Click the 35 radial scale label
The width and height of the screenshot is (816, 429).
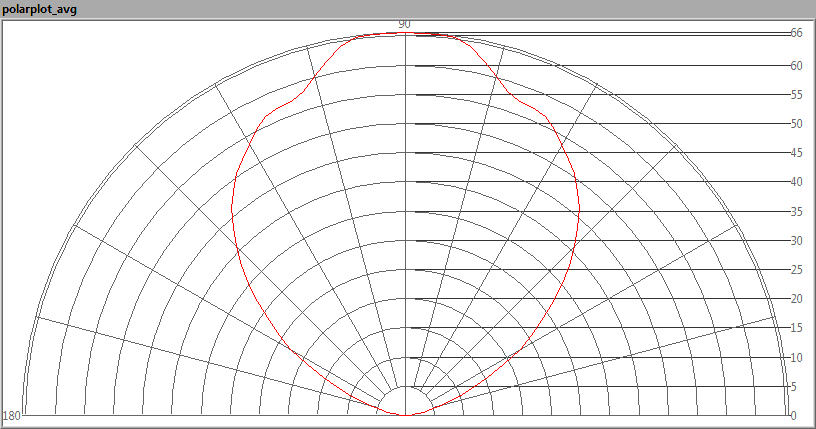pos(796,212)
